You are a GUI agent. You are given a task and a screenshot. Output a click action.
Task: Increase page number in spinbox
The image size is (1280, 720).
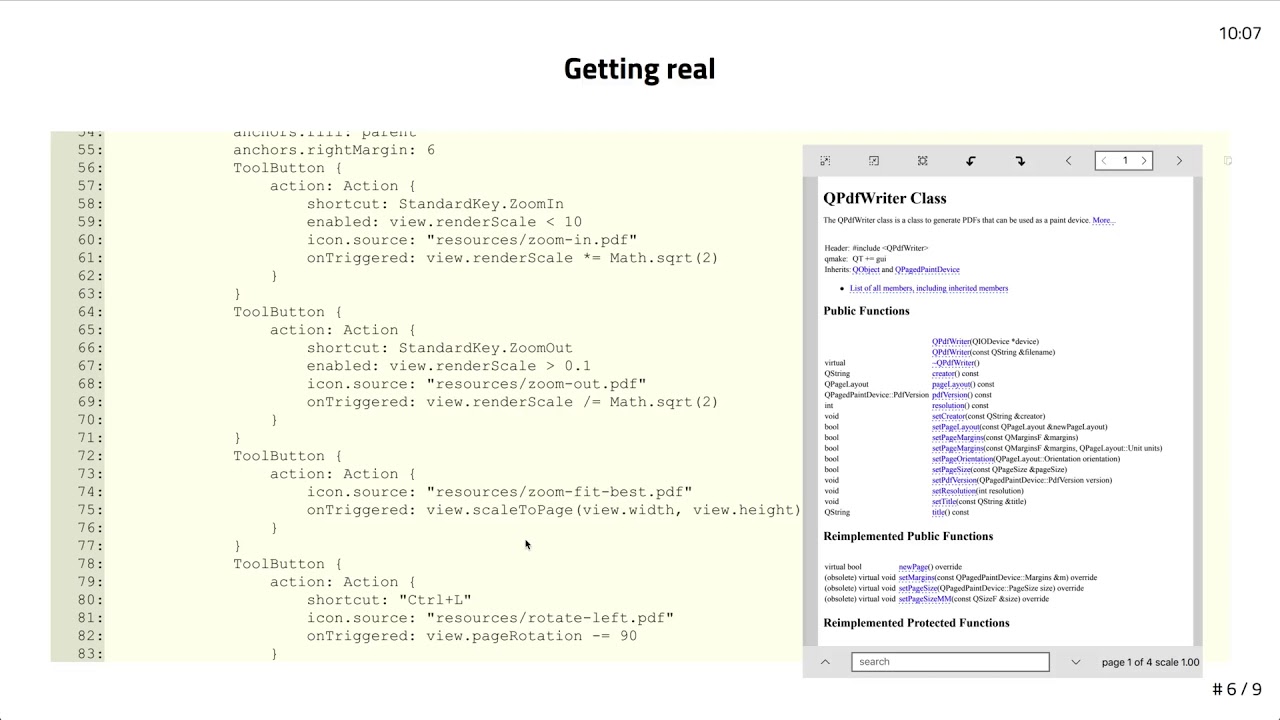tap(1144, 161)
